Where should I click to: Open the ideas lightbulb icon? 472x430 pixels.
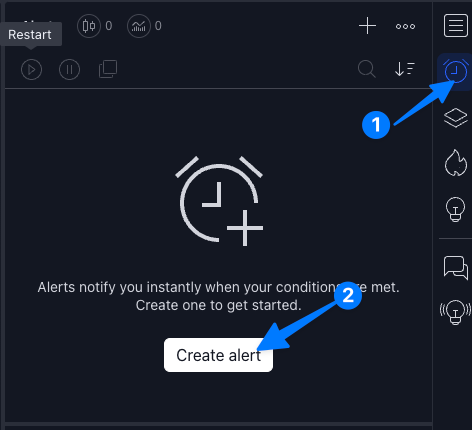(455, 209)
